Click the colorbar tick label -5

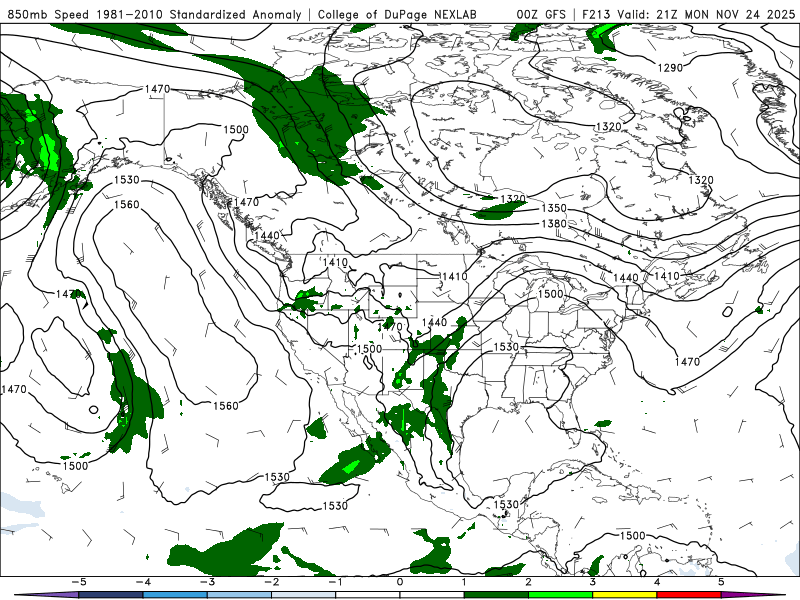[x=79, y=582]
